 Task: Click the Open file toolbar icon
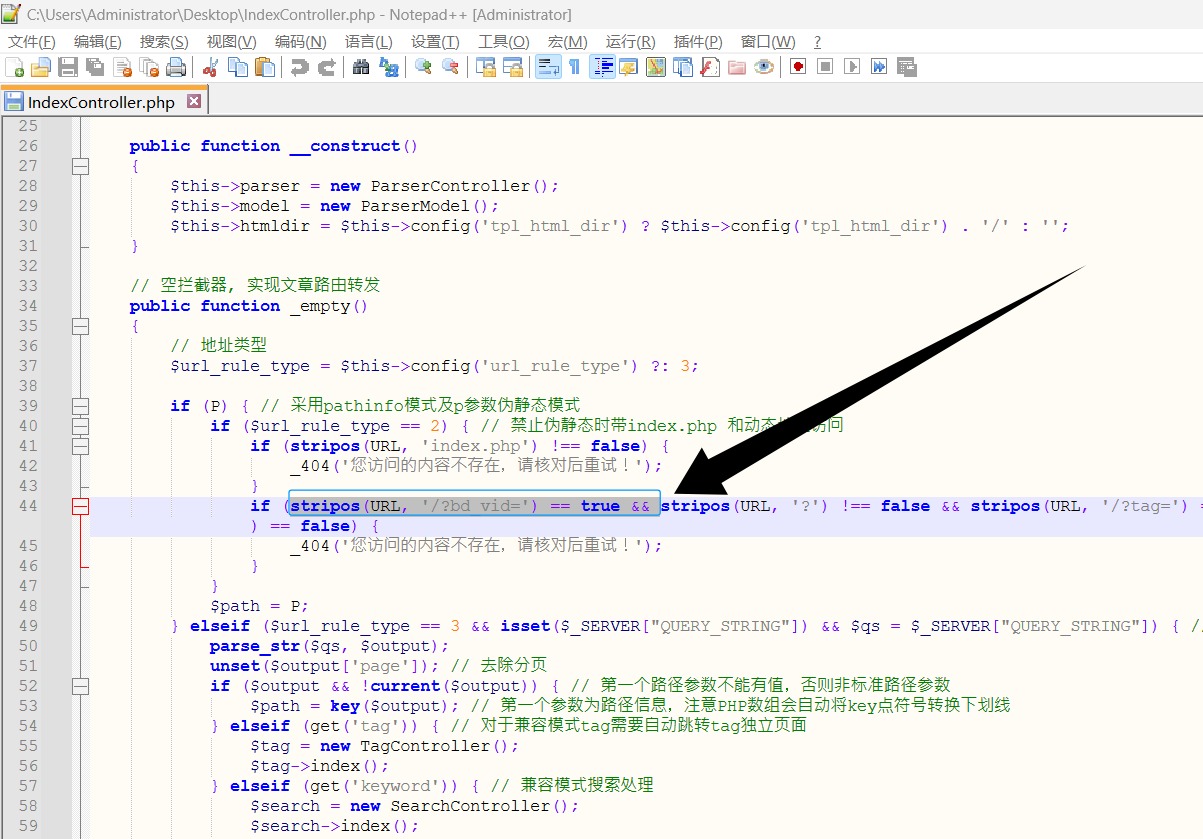click(x=41, y=67)
